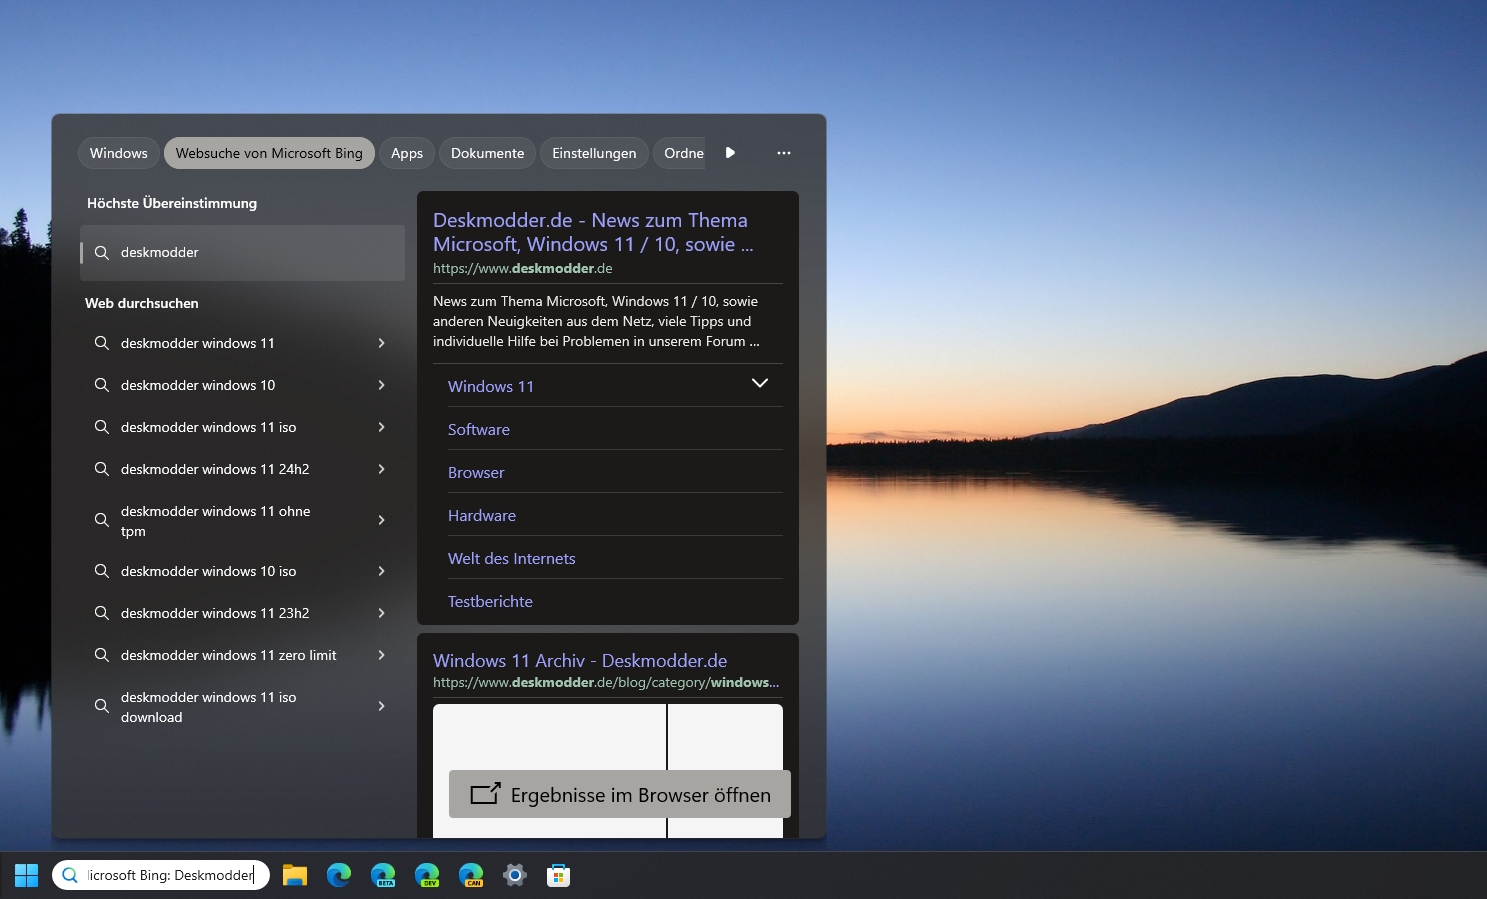Open Microsoft Edge stable from the taskbar
Viewport: 1487px width, 899px height.
tap(339, 875)
